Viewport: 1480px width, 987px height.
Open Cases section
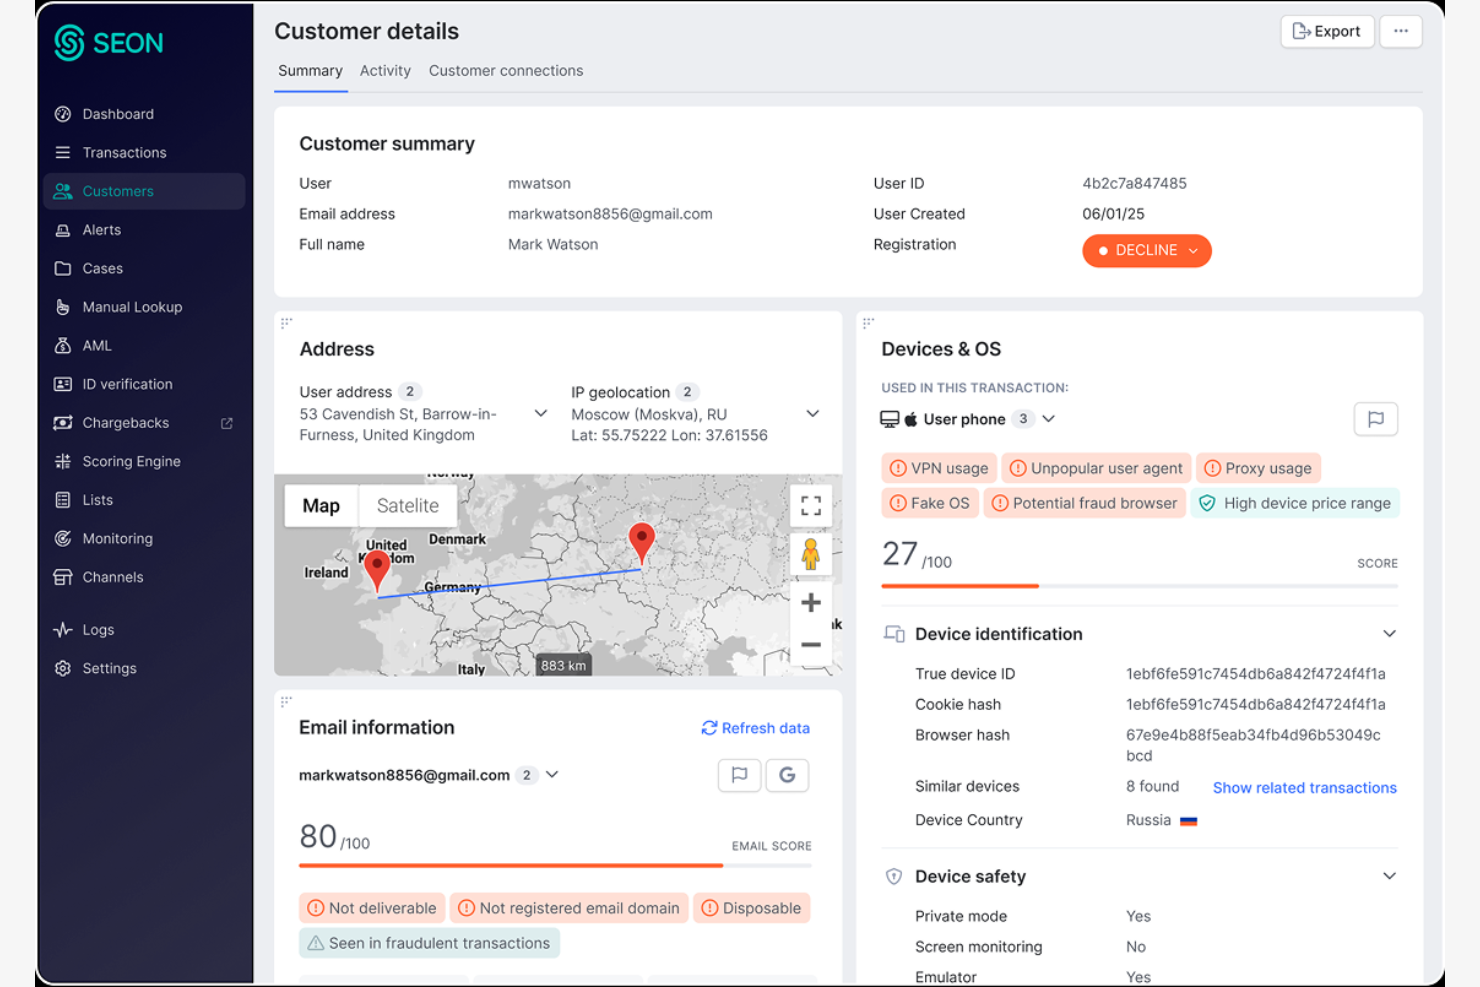click(x=102, y=269)
